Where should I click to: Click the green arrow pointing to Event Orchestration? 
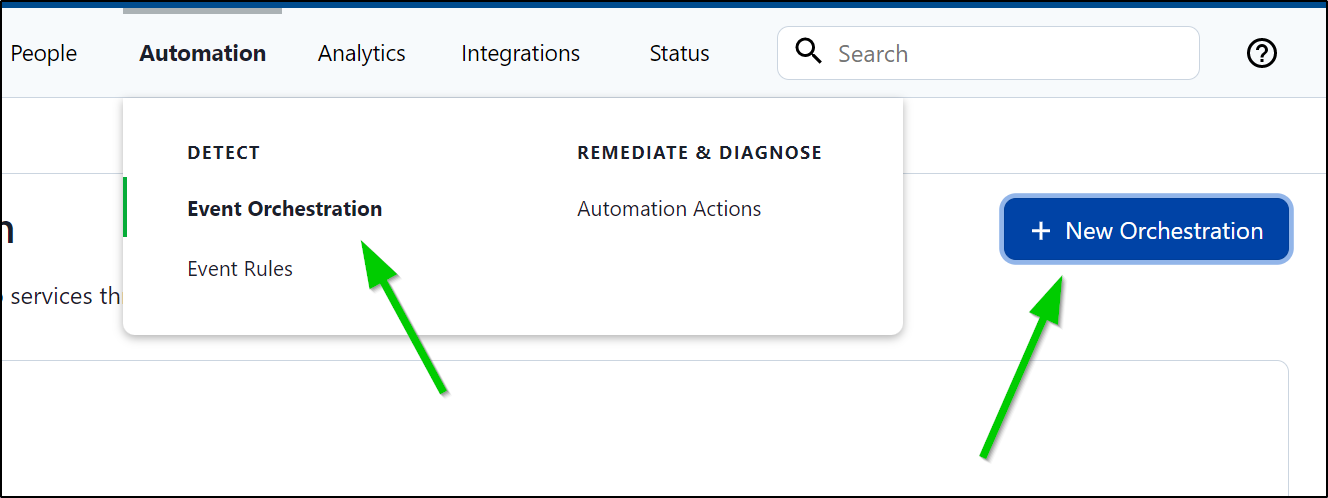click(x=402, y=314)
